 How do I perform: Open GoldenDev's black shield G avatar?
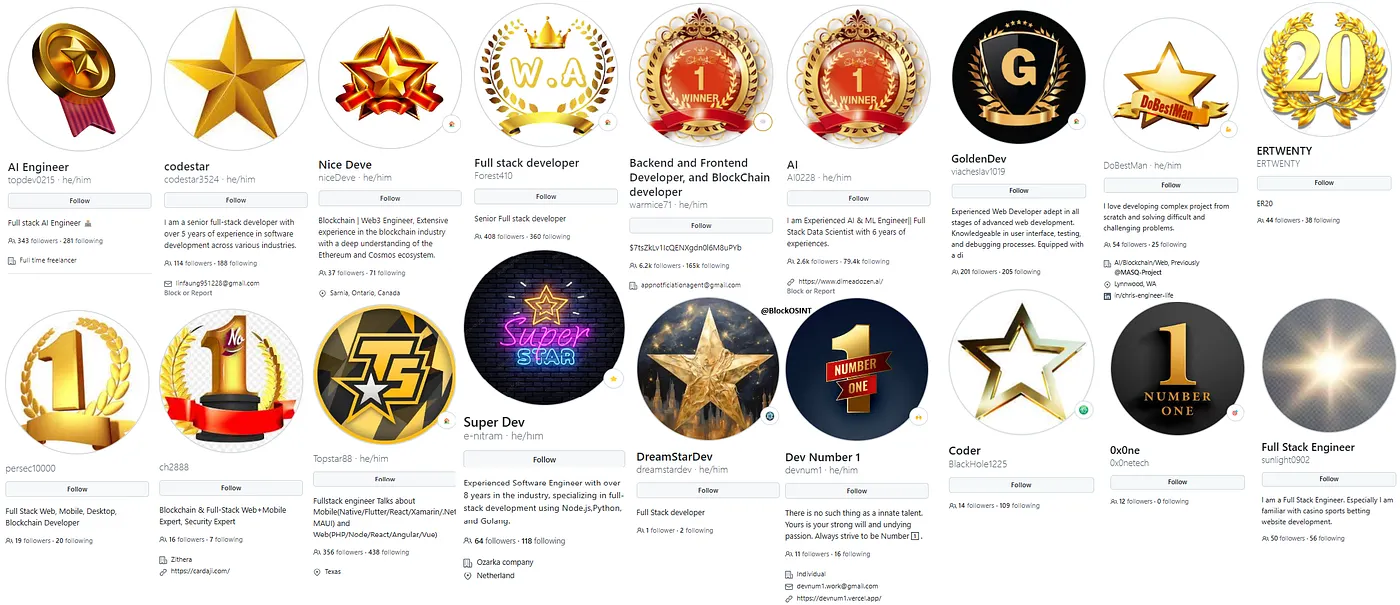pos(1019,77)
